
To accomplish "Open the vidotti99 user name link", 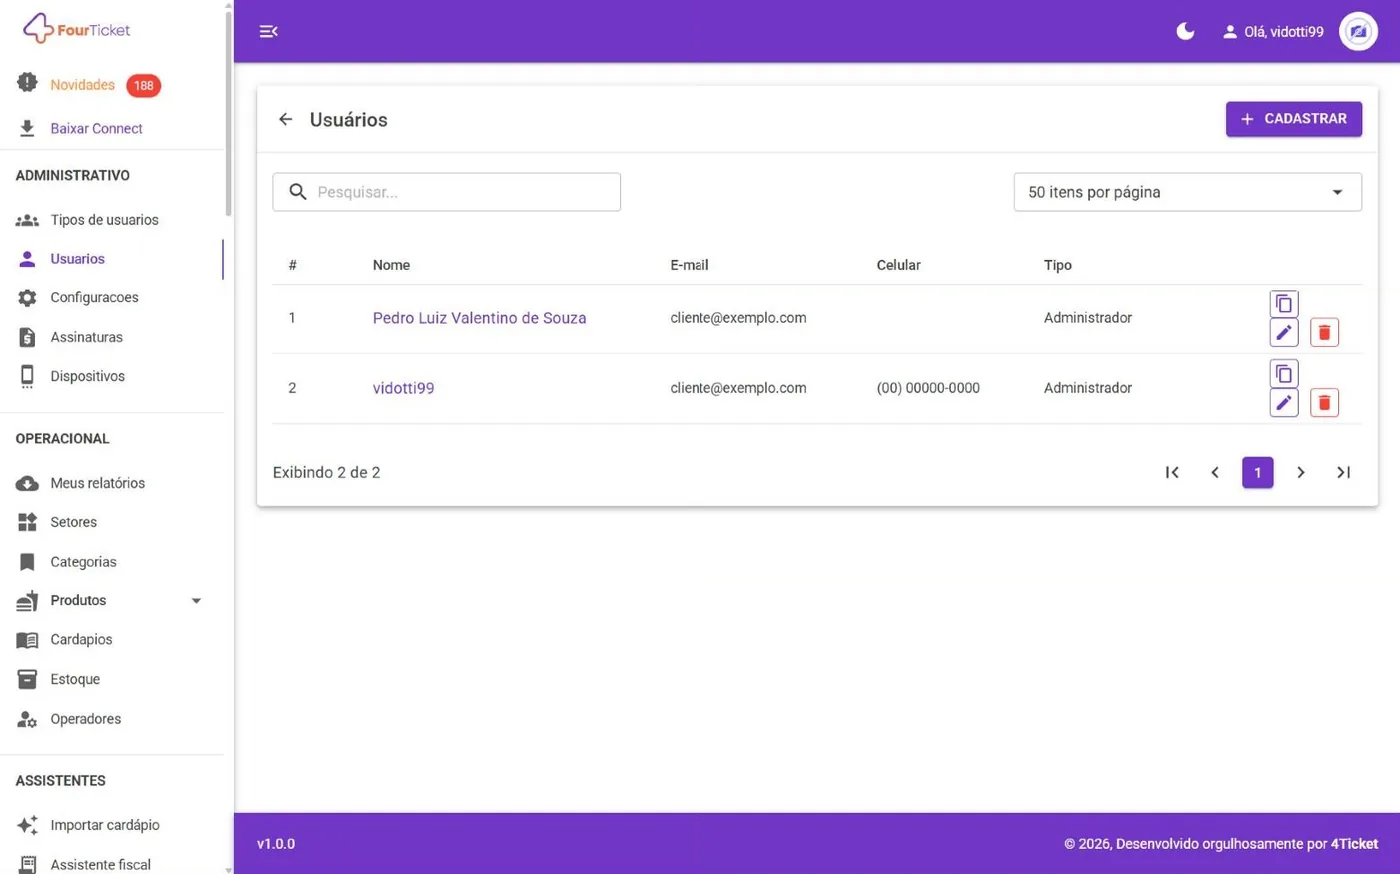I will click(x=403, y=388).
